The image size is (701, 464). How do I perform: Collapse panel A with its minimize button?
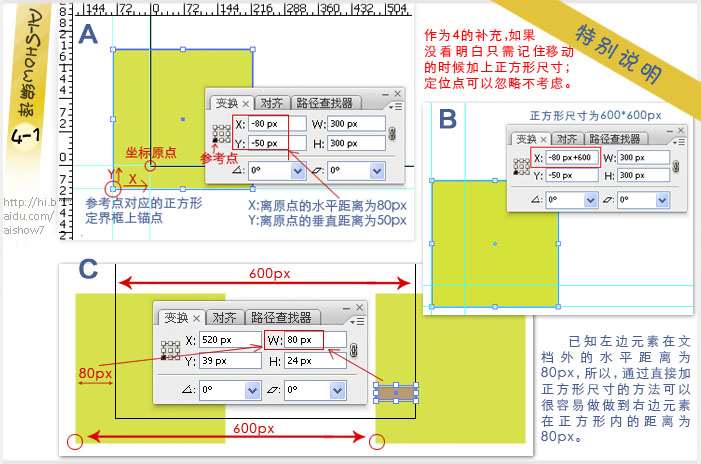click(385, 94)
